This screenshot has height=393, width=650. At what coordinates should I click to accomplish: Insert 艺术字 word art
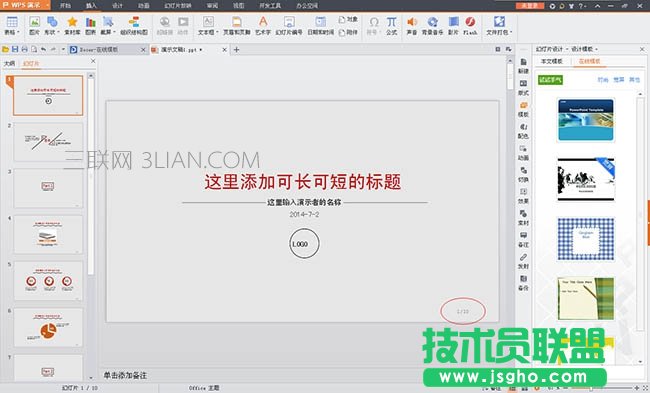263,22
